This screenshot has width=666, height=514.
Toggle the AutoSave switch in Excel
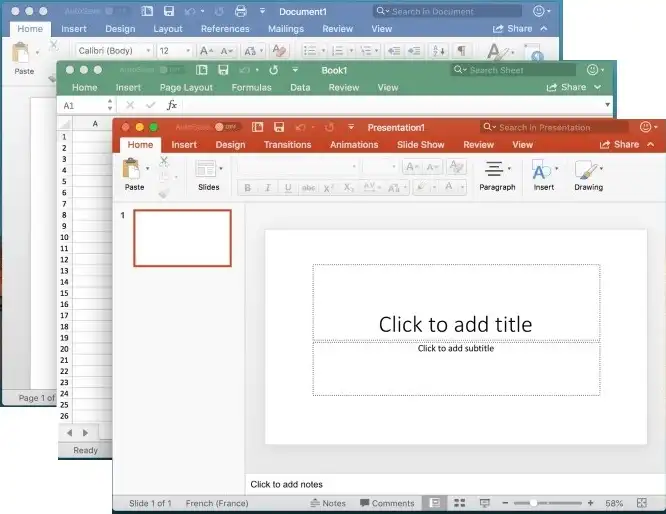(170, 70)
